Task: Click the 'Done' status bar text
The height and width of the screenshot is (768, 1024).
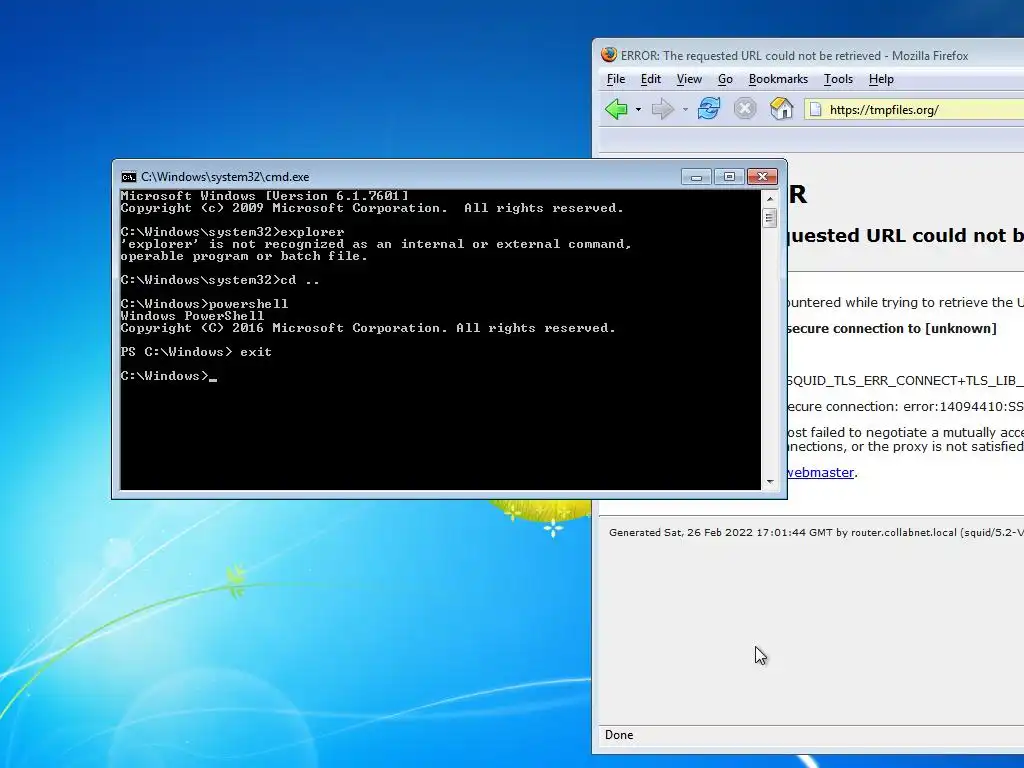Action: (619, 735)
